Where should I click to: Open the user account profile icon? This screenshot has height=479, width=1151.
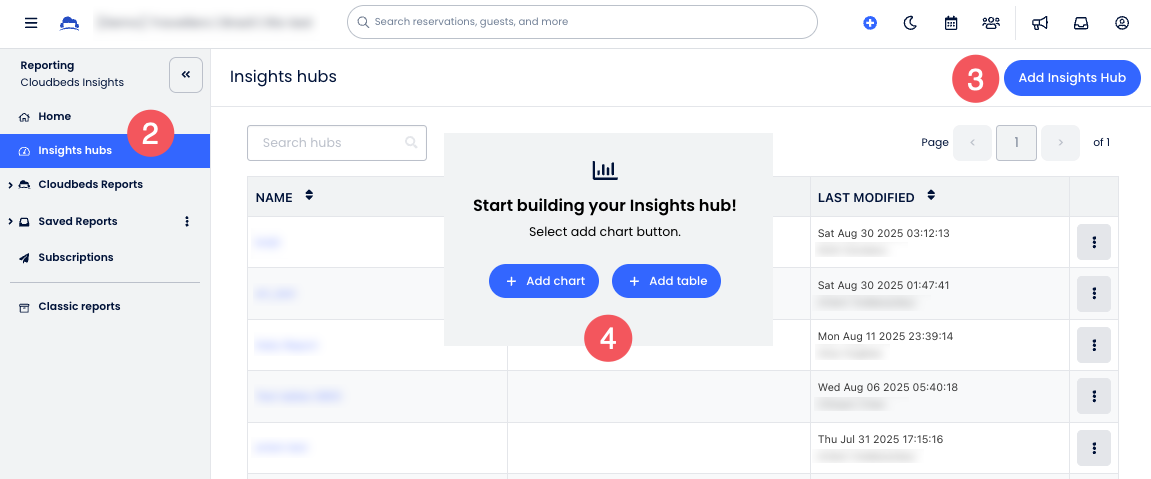pos(1122,22)
